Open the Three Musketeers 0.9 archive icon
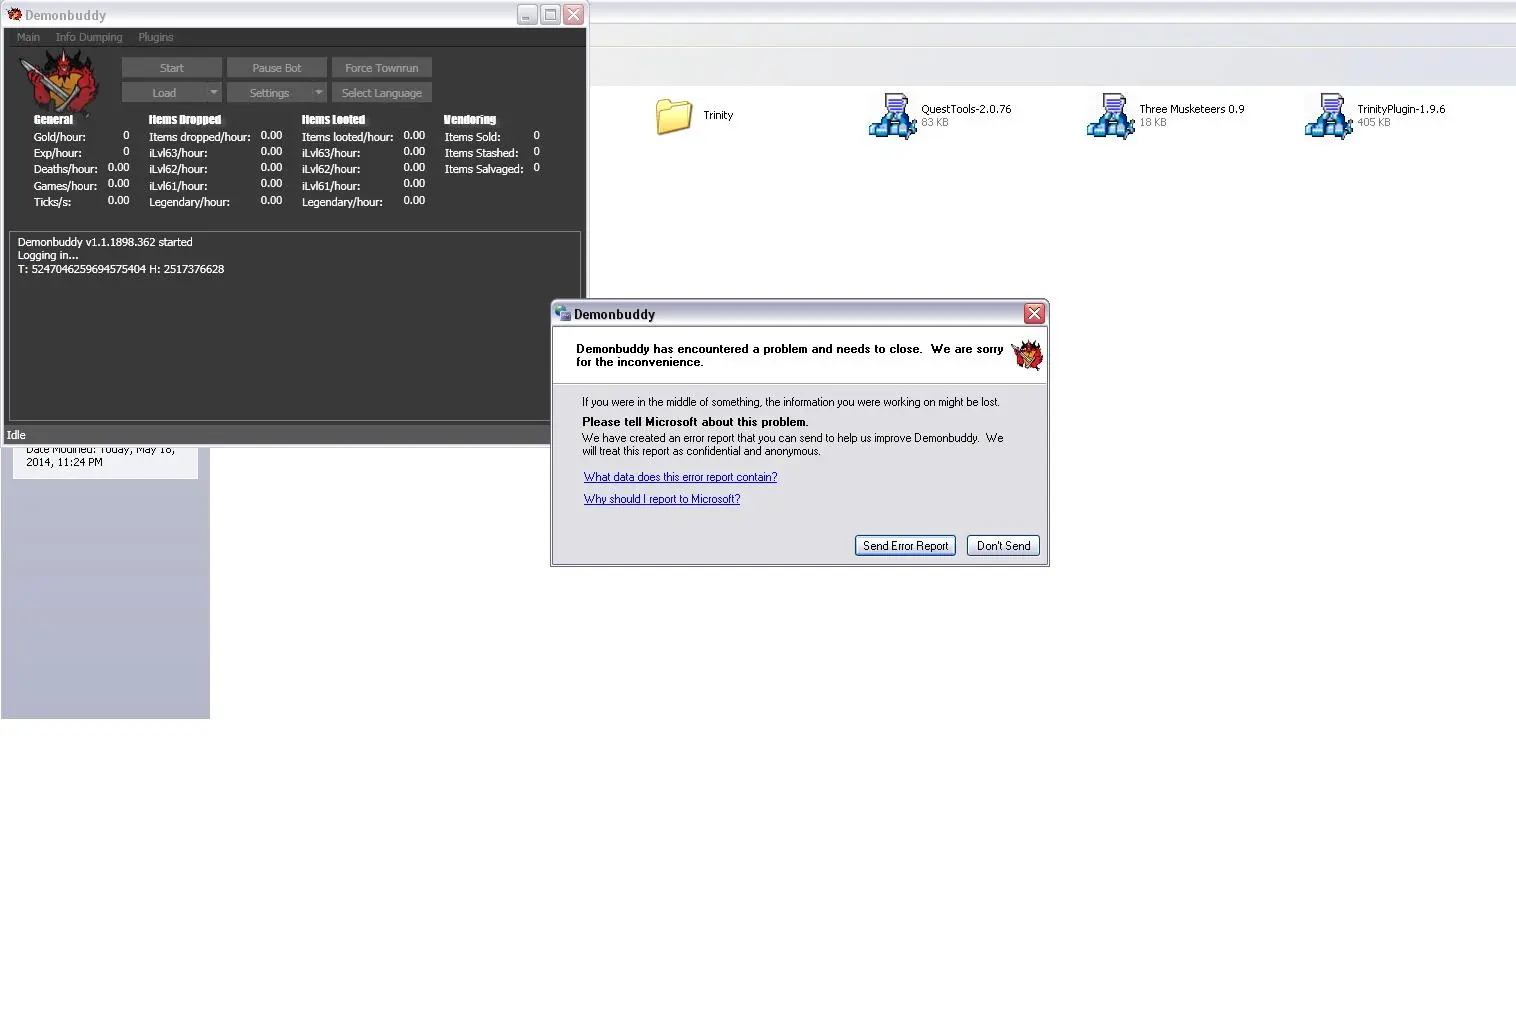Screen dimensions: 1516x1024 pyautogui.click(x=1110, y=116)
